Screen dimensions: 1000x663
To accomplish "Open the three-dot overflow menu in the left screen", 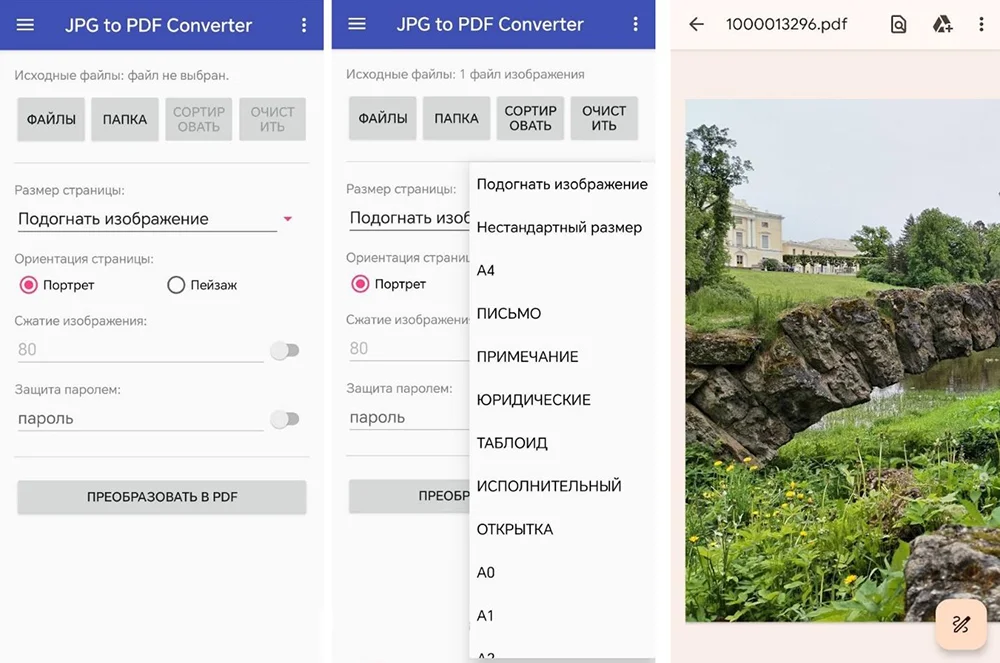I will tap(304, 25).
